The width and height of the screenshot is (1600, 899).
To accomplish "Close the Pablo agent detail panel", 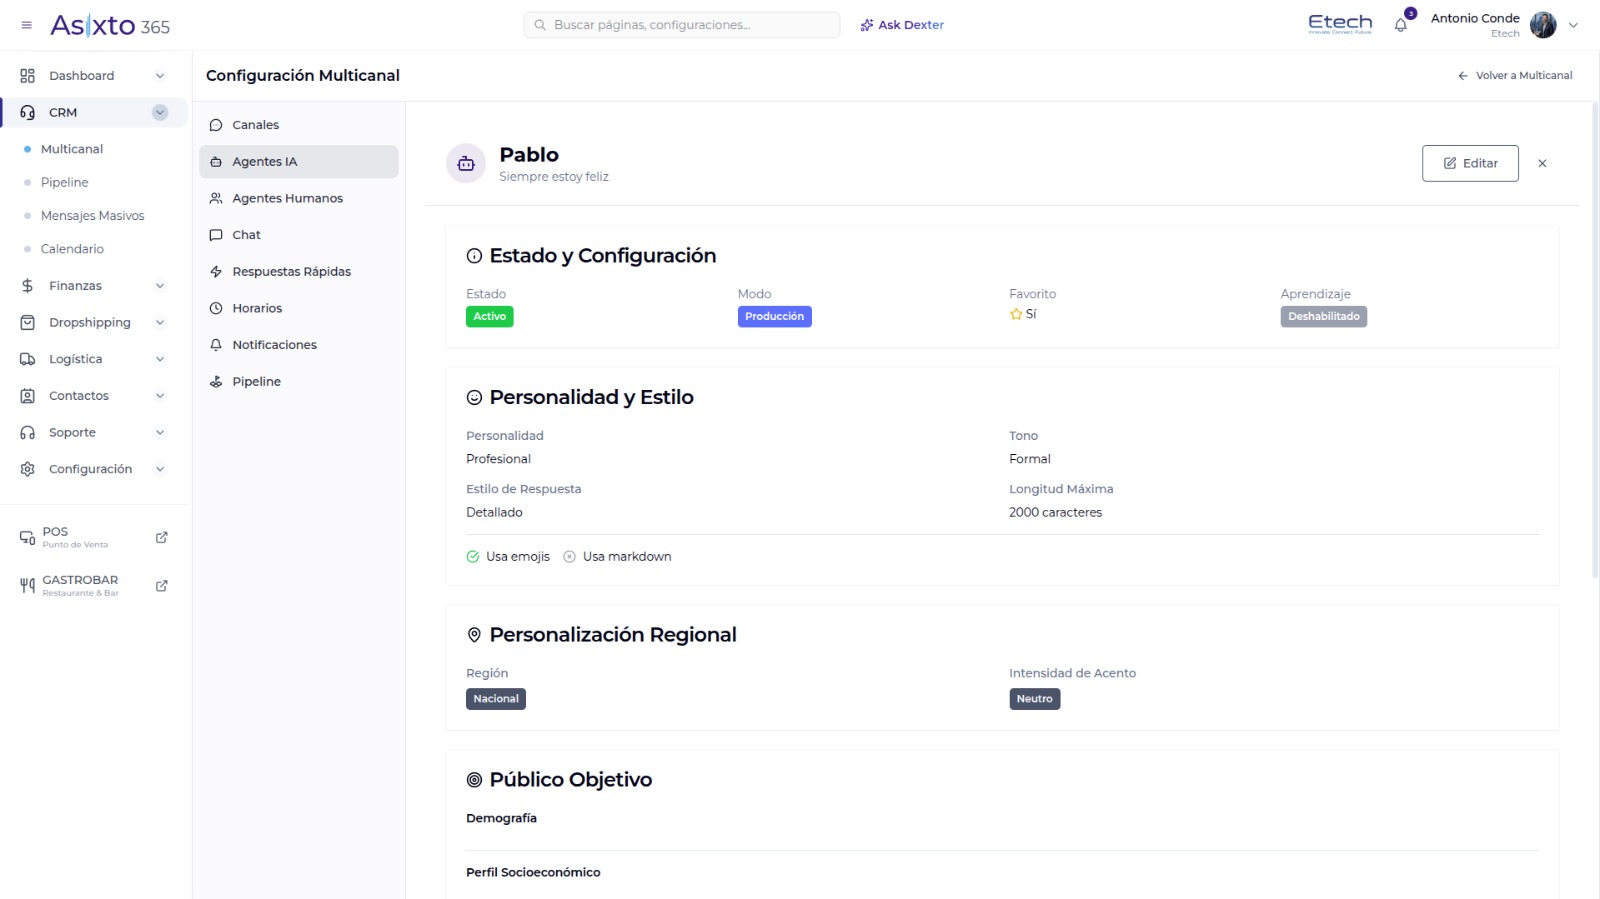I will click(x=1542, y=163).
